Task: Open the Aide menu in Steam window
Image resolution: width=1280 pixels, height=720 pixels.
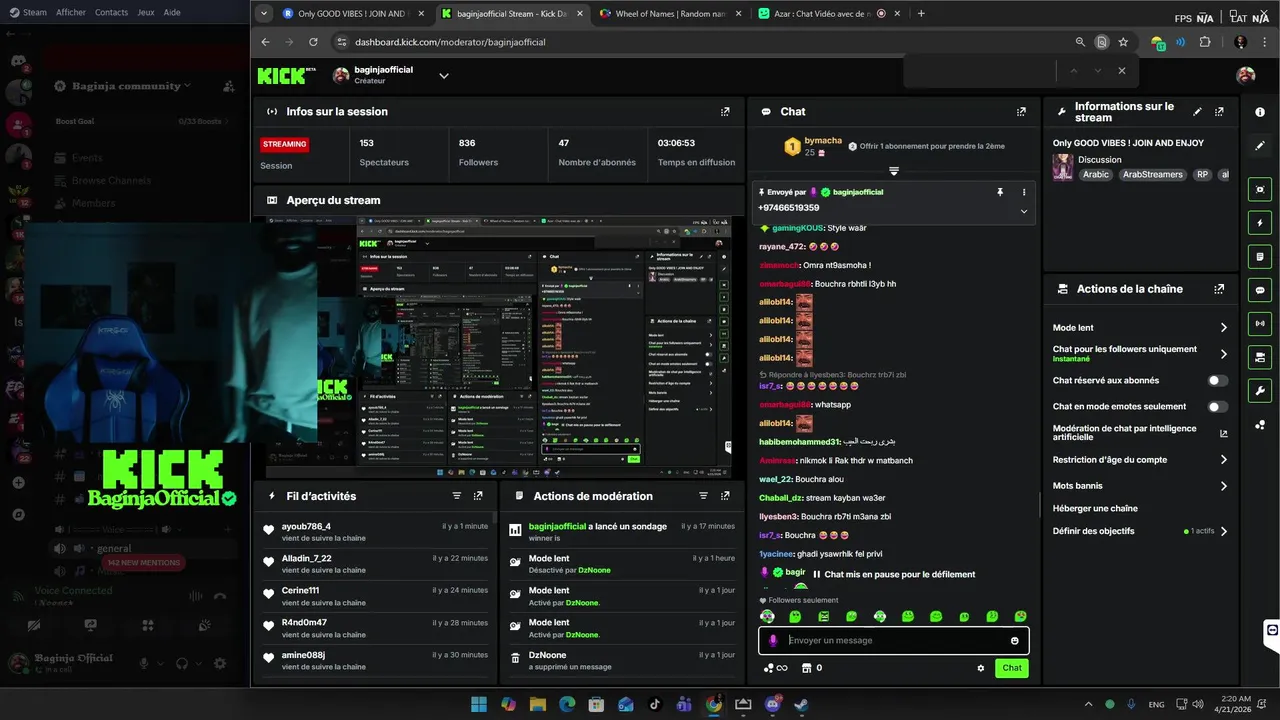Action: 172,13
